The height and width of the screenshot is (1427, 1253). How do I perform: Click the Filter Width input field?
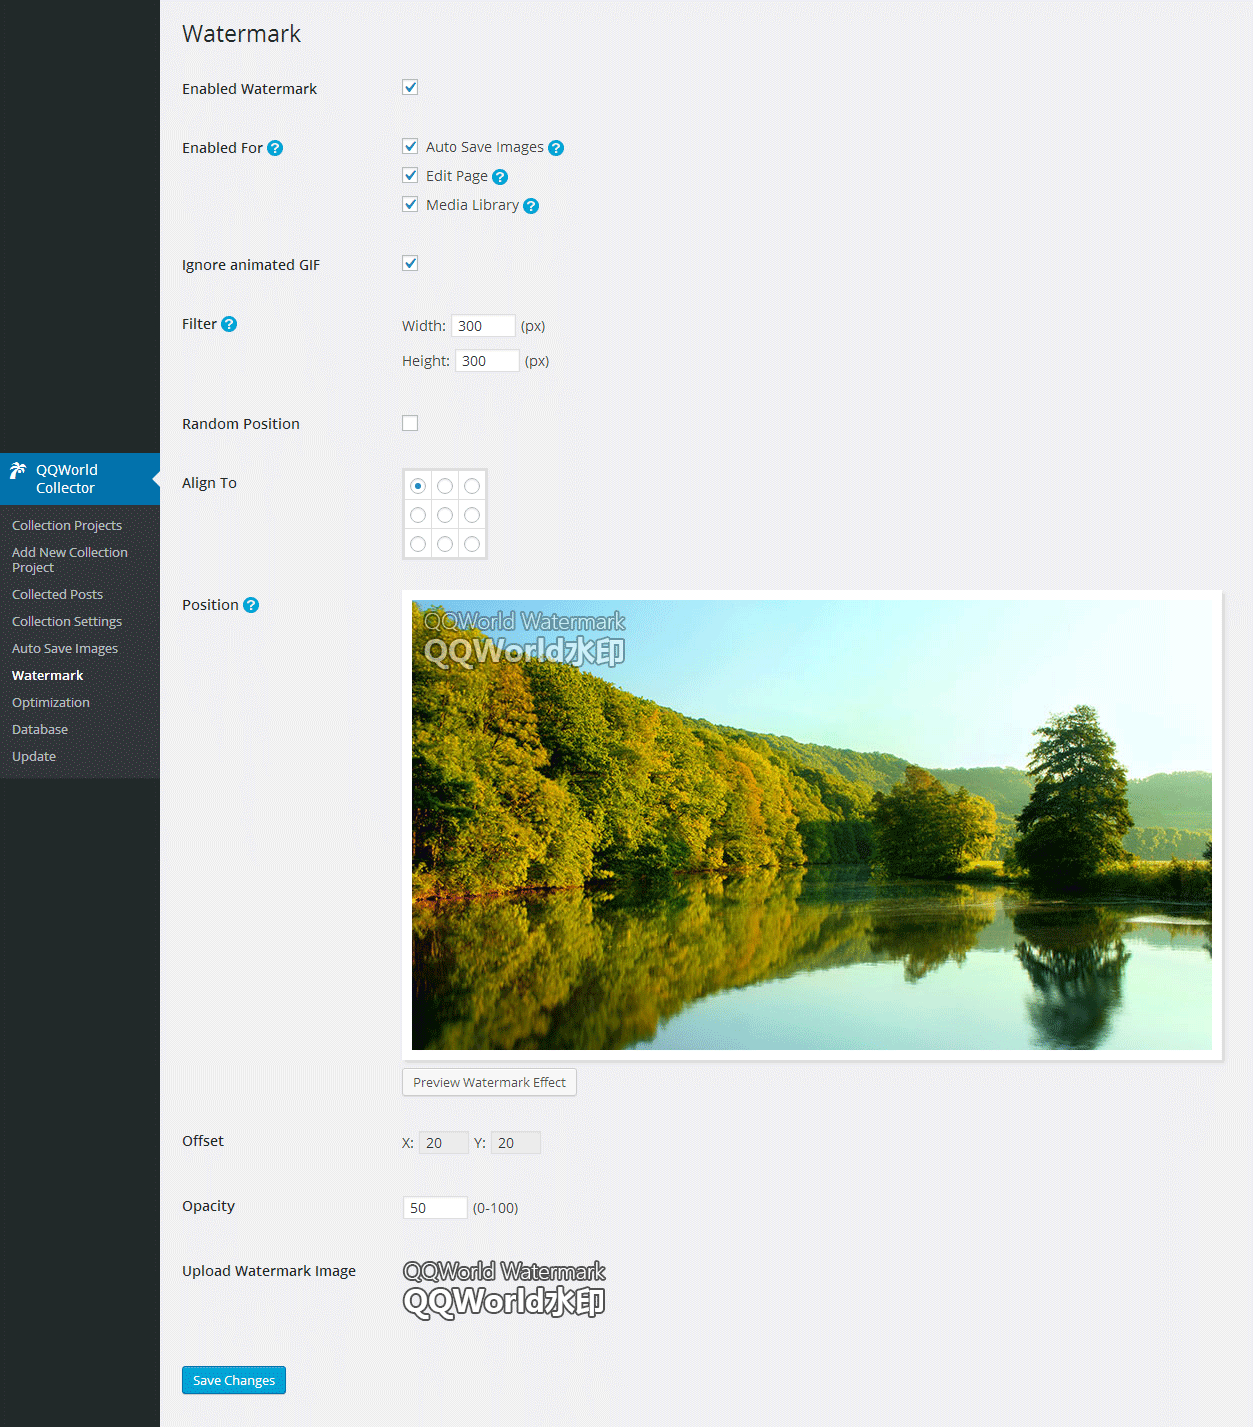483,326
